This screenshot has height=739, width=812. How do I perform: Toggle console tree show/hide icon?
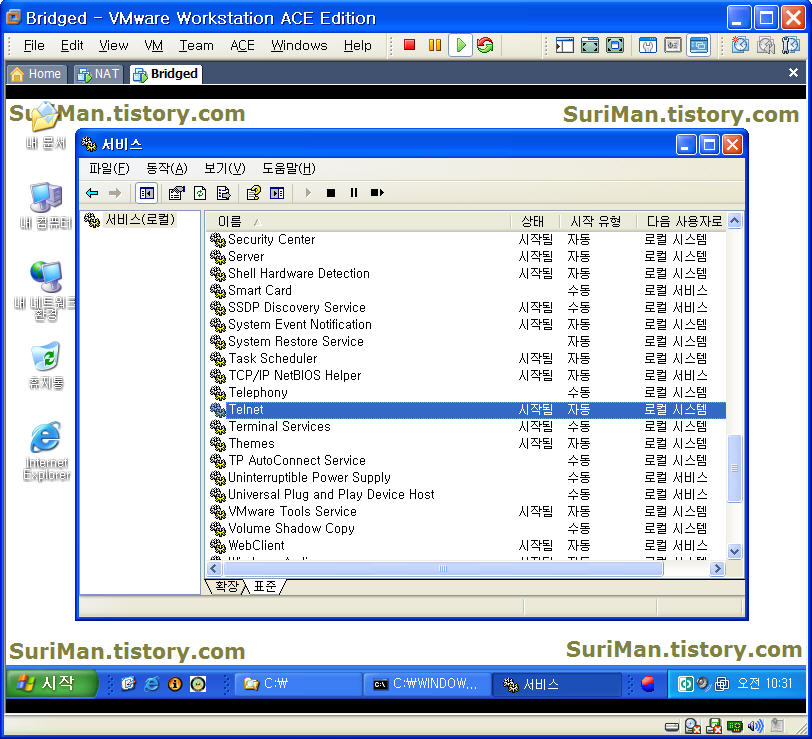[x=147, y=193]
